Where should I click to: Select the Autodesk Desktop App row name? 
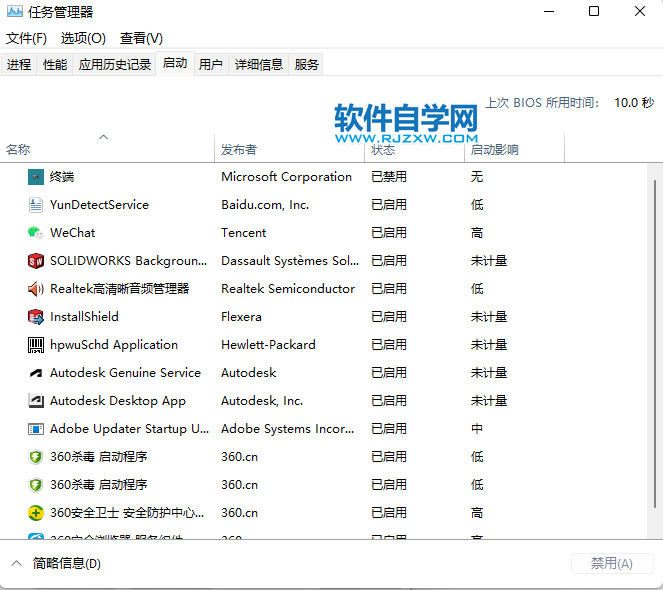click(118, 401)
